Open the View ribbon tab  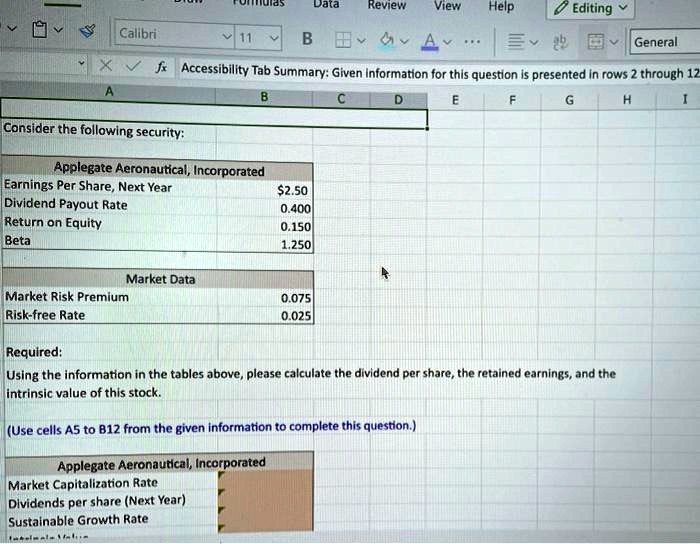click(447, 6)
